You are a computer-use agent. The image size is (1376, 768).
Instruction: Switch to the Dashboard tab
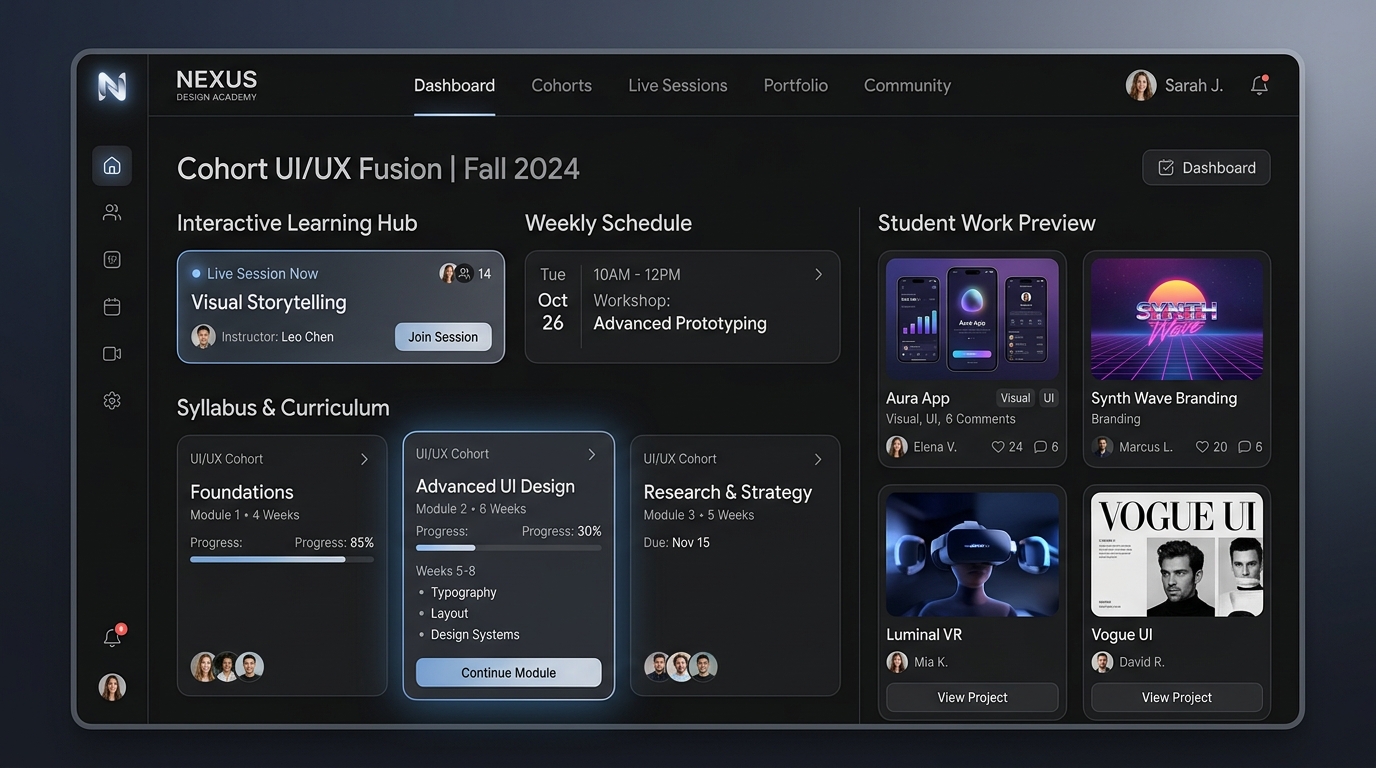click(454, 86)
